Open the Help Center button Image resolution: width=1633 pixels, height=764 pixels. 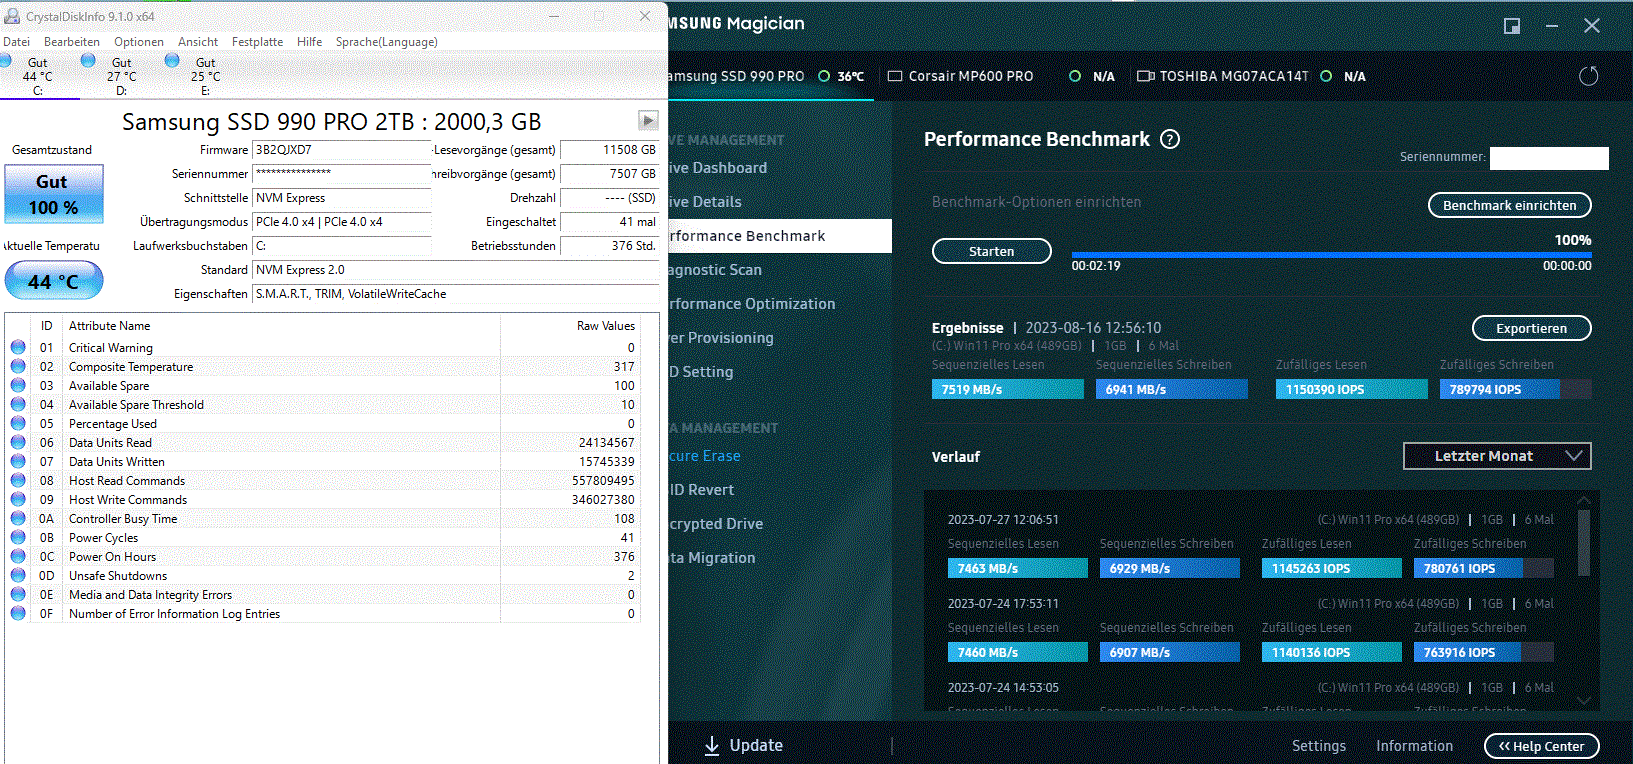click(x=1541, y=746)
